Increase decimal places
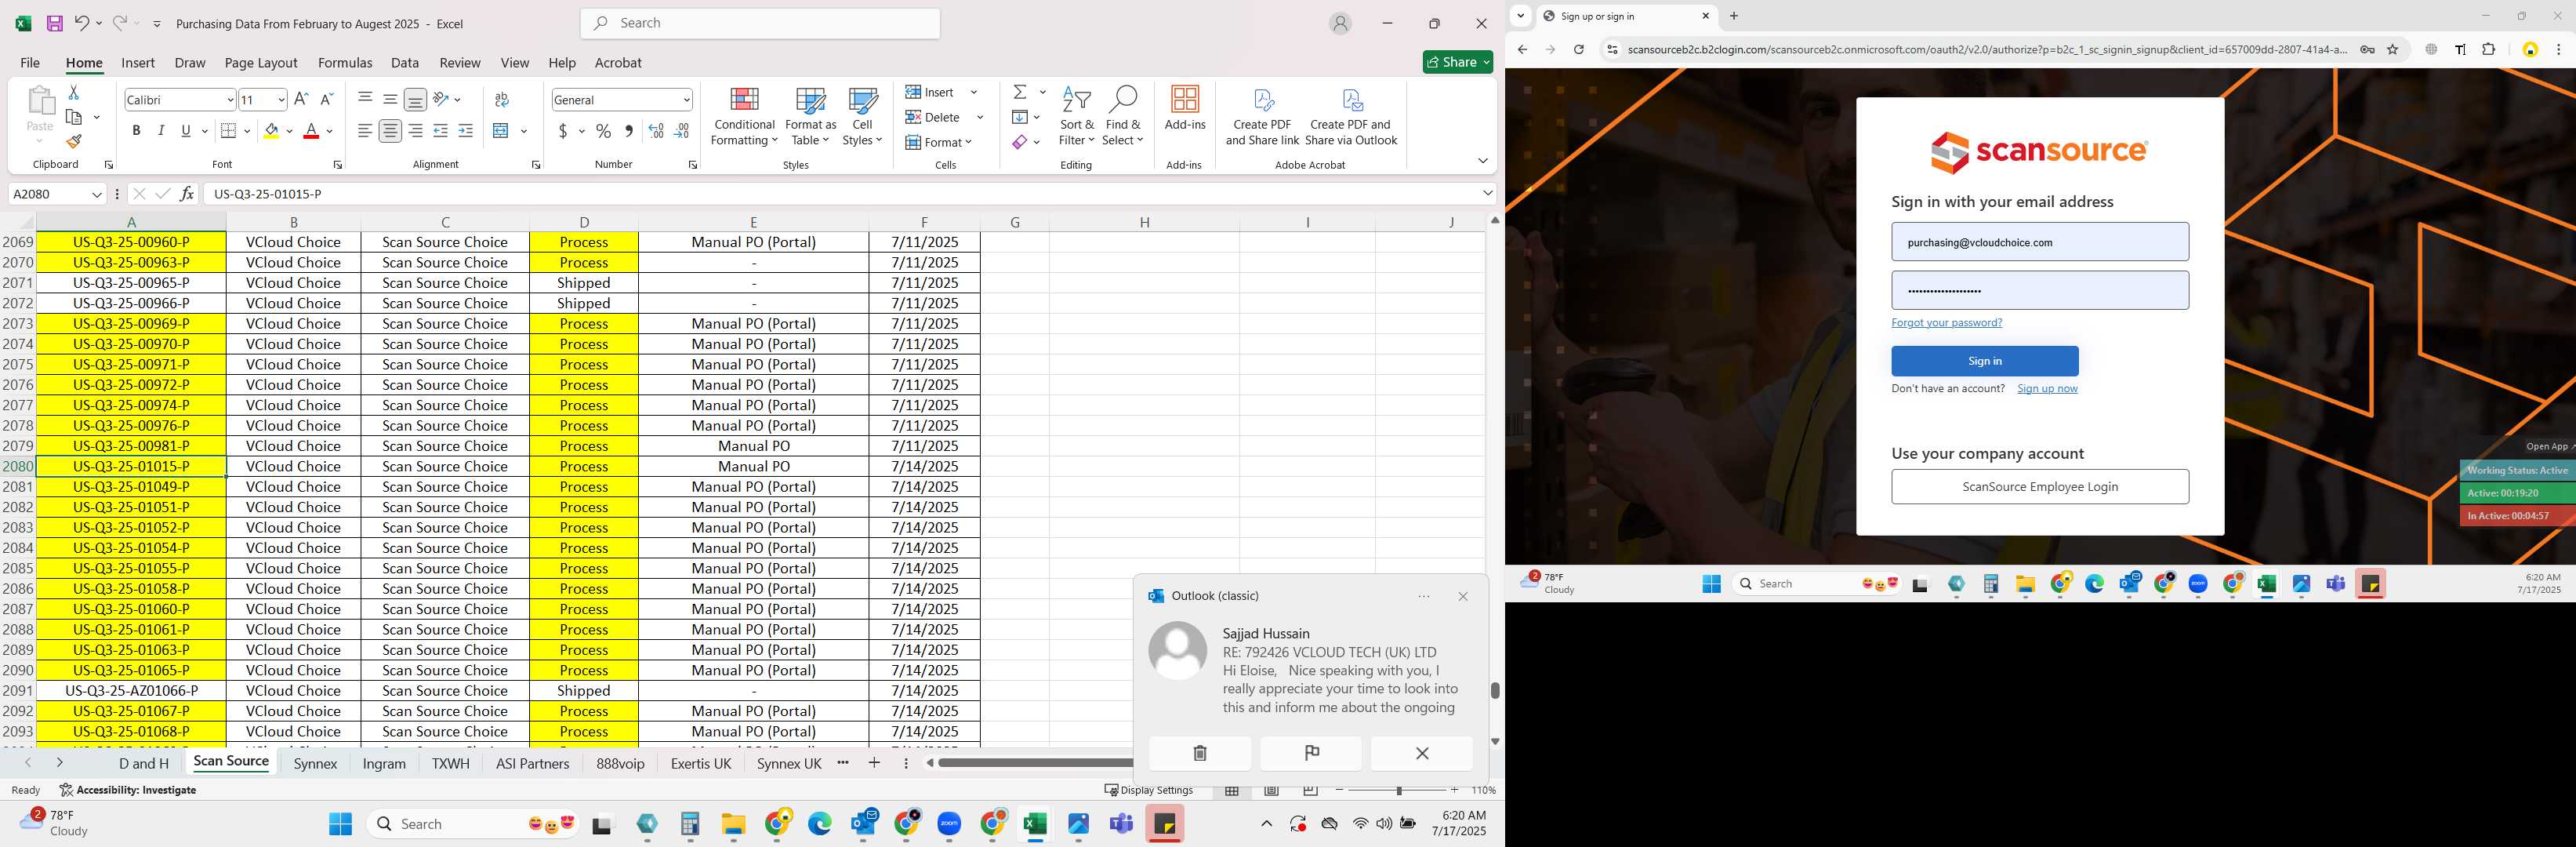The image size is (2576, 847). pos(656,131)
